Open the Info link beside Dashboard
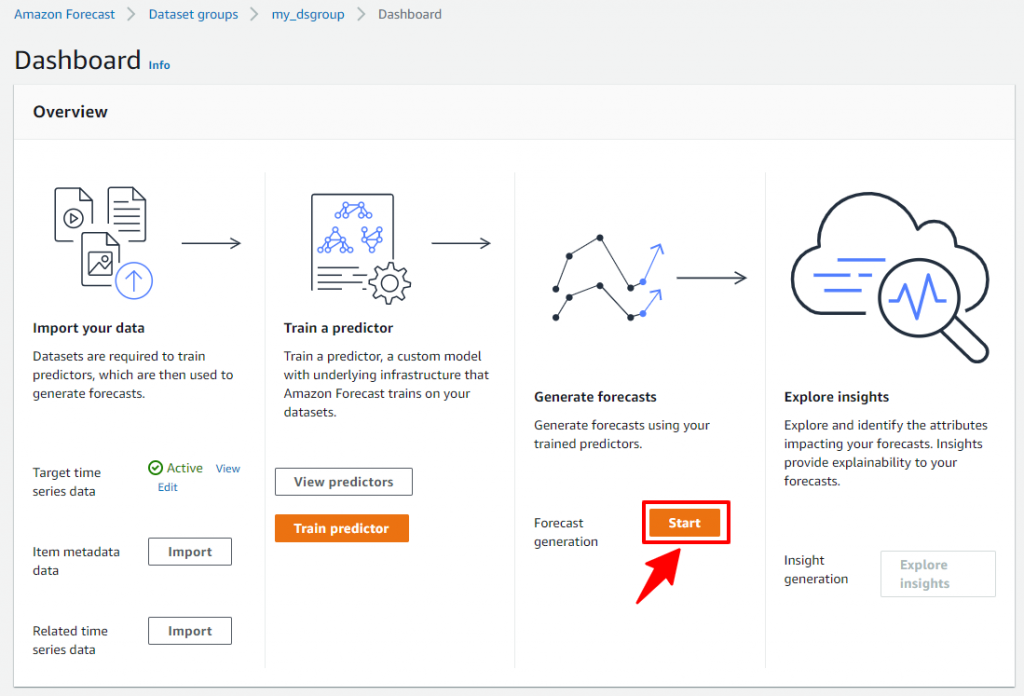The width and height of the screenshot is (1024, 696). [x=159, y=65]
